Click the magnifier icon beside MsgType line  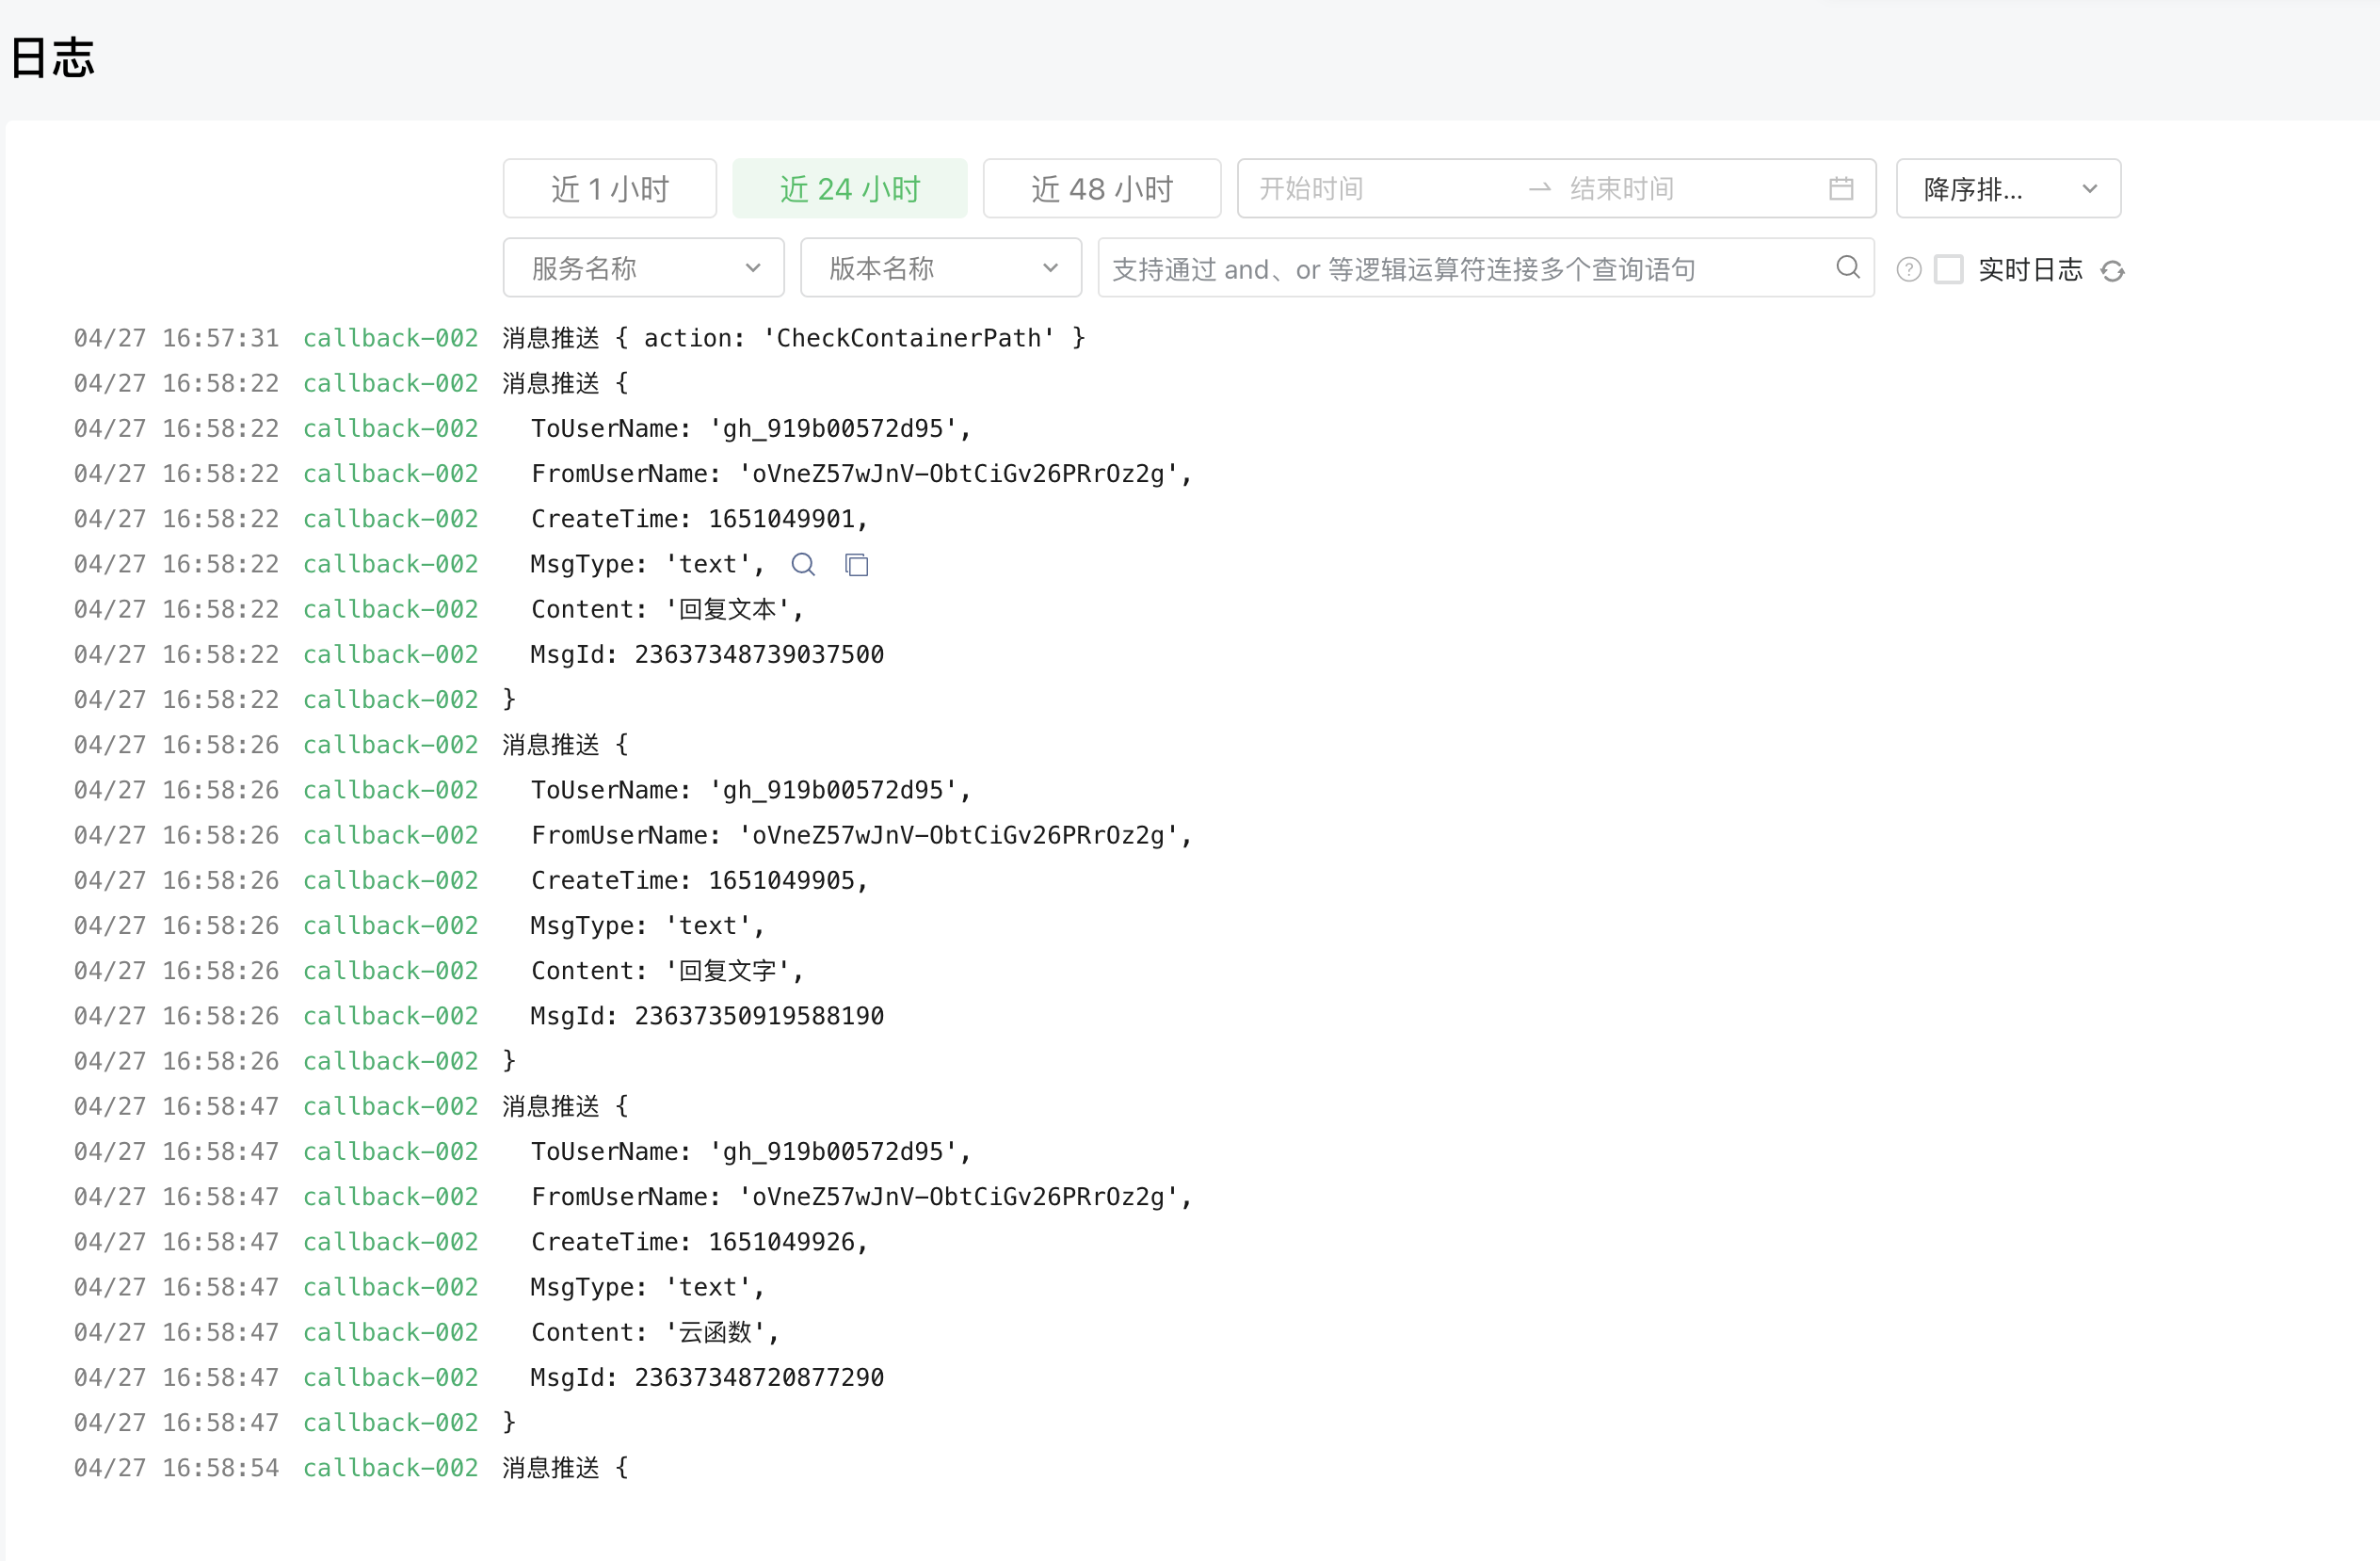802,565
